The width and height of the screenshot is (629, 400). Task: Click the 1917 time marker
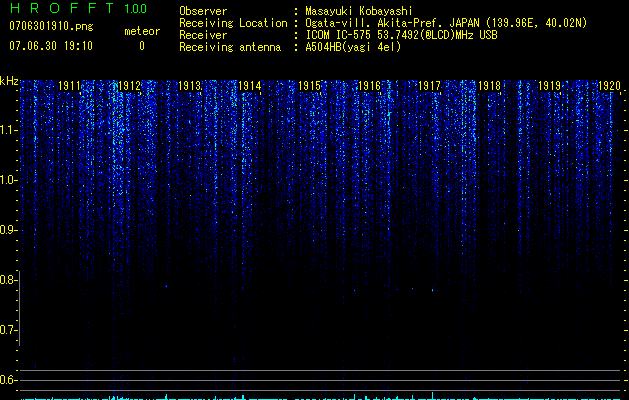click(x=429, y=86)
